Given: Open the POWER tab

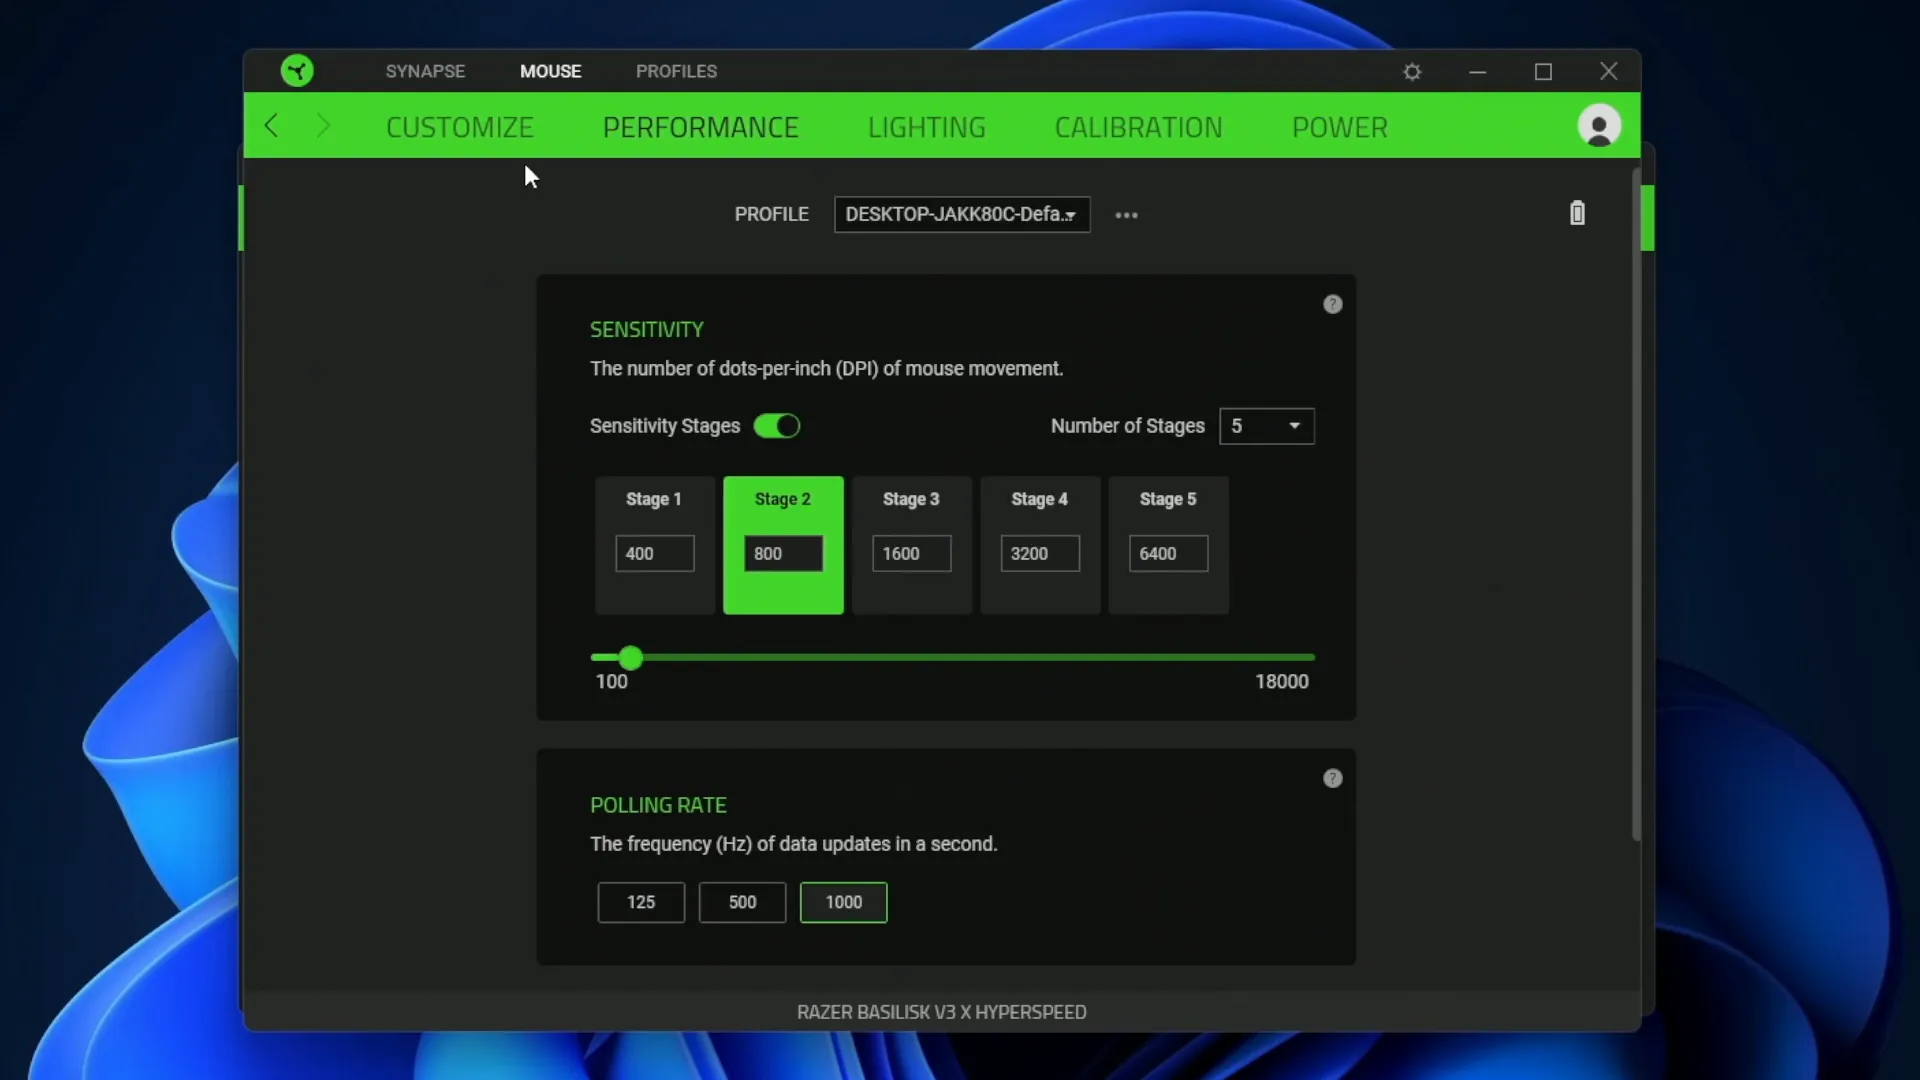Looking at the screenshot, I should [x=1339, y=127].
